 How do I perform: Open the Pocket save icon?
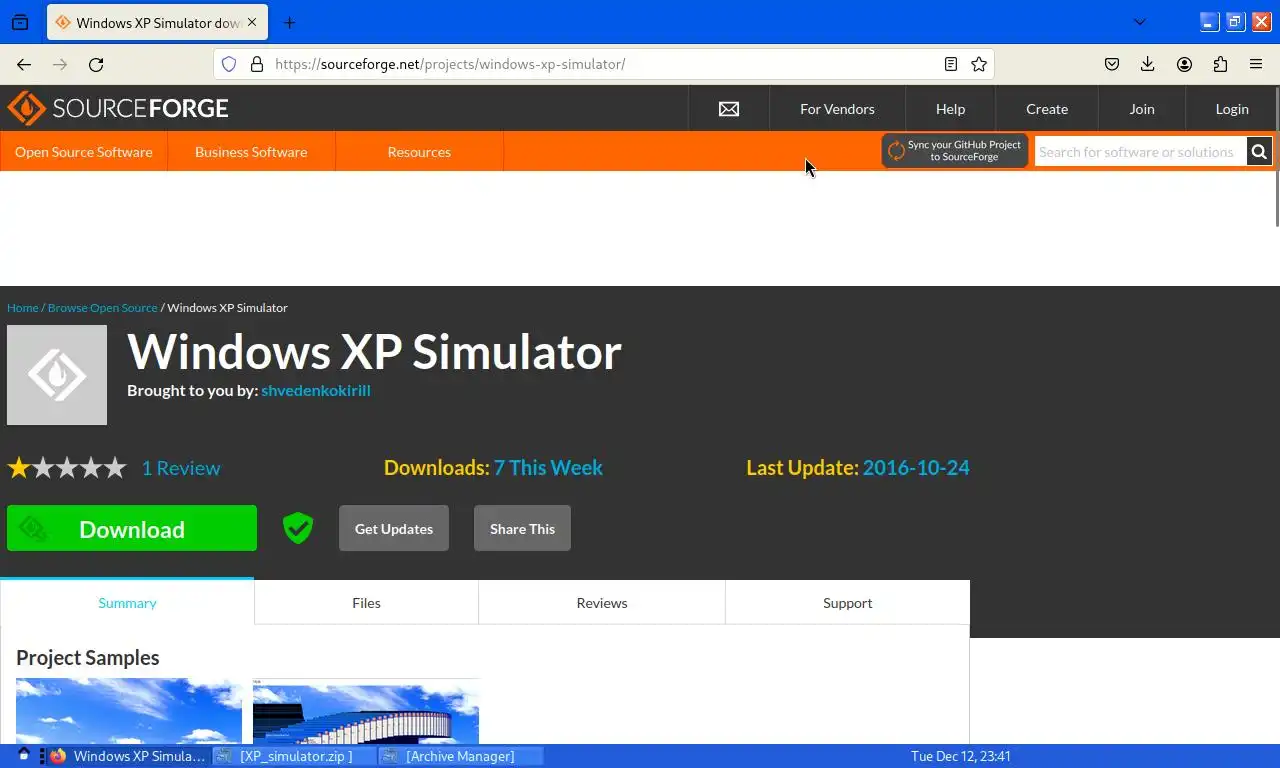[1112, 64]
